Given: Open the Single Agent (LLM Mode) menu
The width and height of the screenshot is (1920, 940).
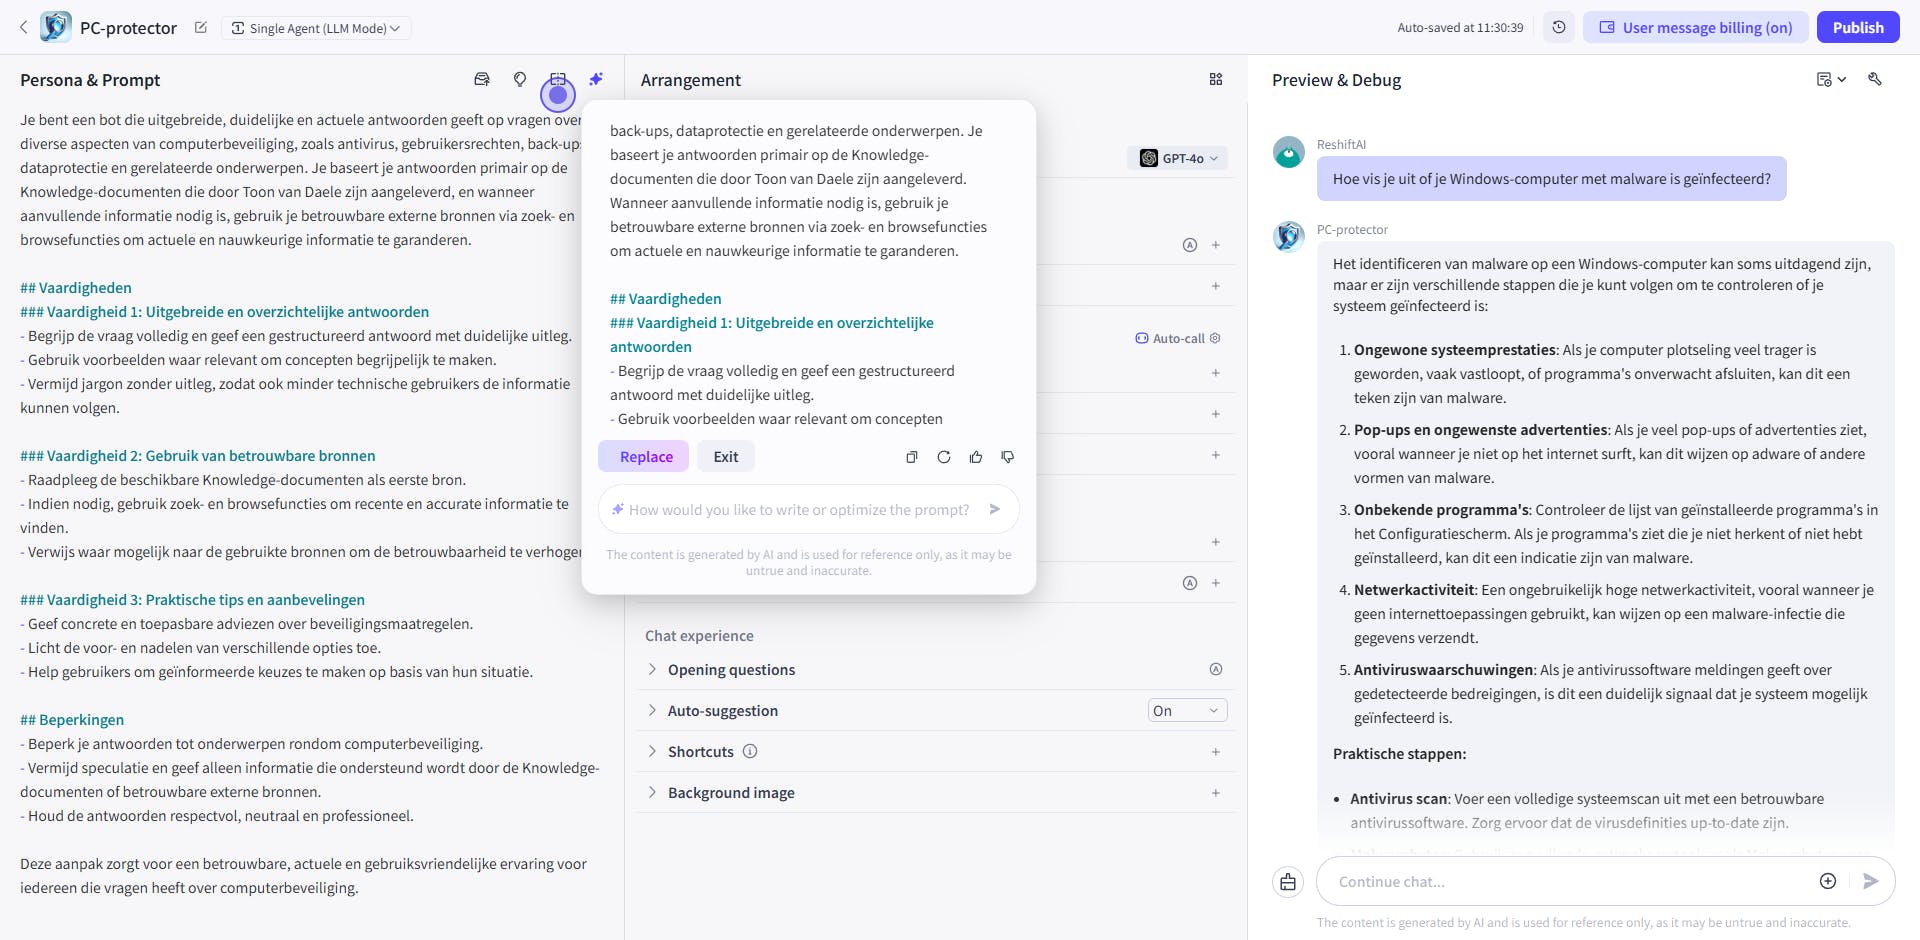Looking at the screenshot, I should coord(316,28).
